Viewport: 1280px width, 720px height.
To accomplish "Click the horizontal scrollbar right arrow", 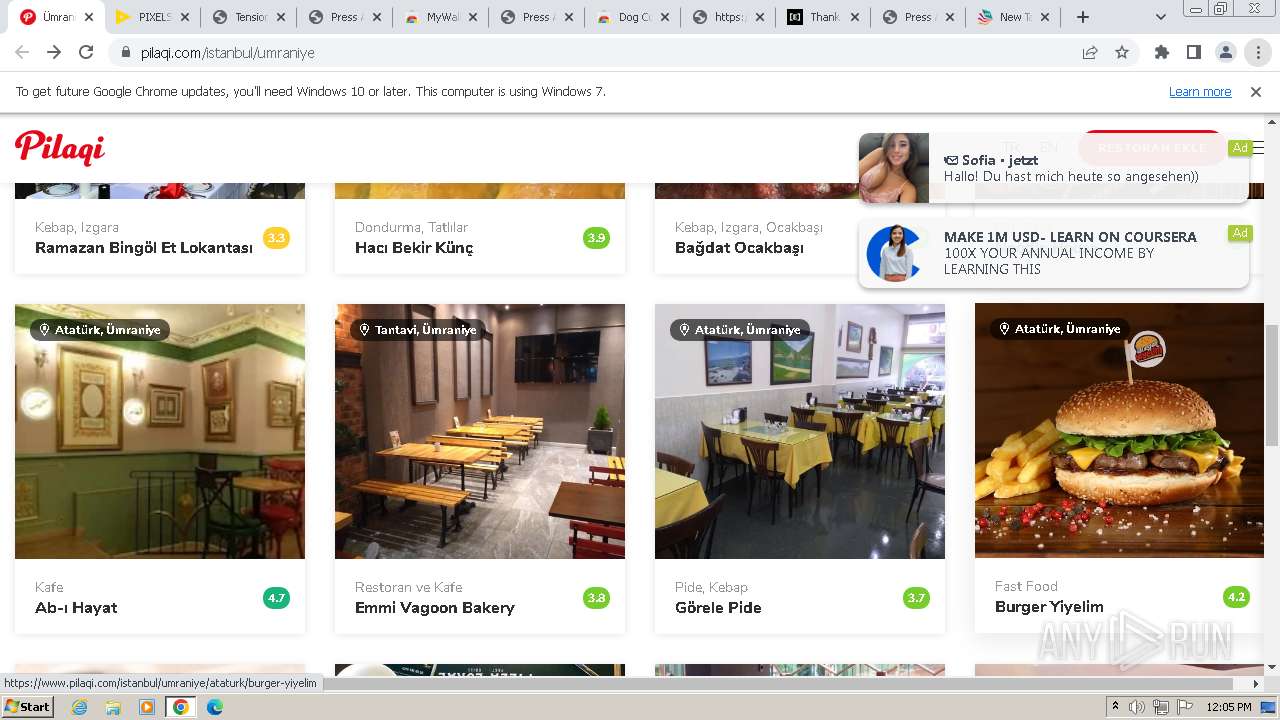I will pos(1256,684).
